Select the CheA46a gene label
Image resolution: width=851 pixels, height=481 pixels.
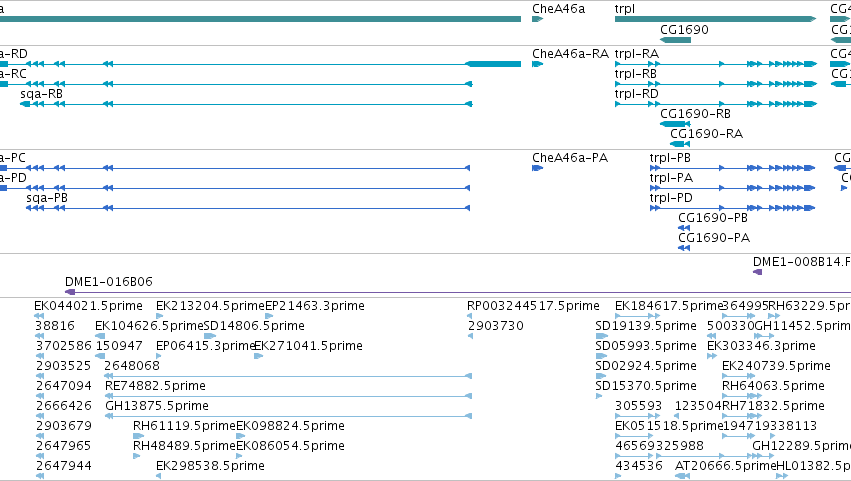click(x=558, y=9)
